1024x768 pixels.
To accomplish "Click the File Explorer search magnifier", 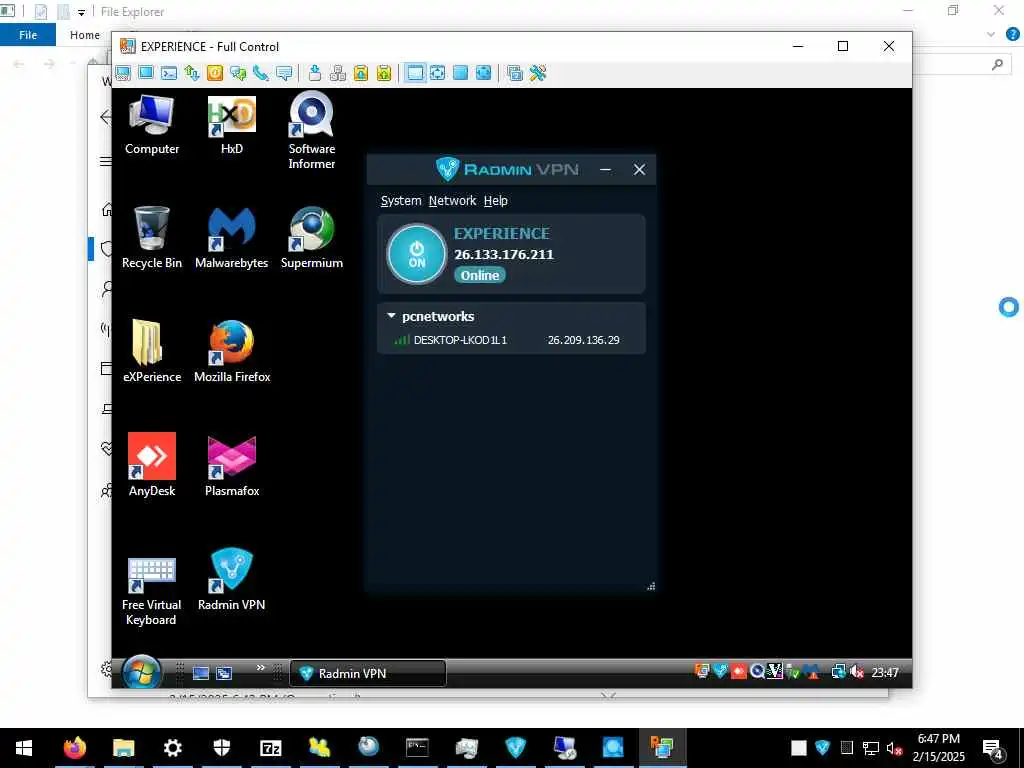I will [x=997, y=64].
